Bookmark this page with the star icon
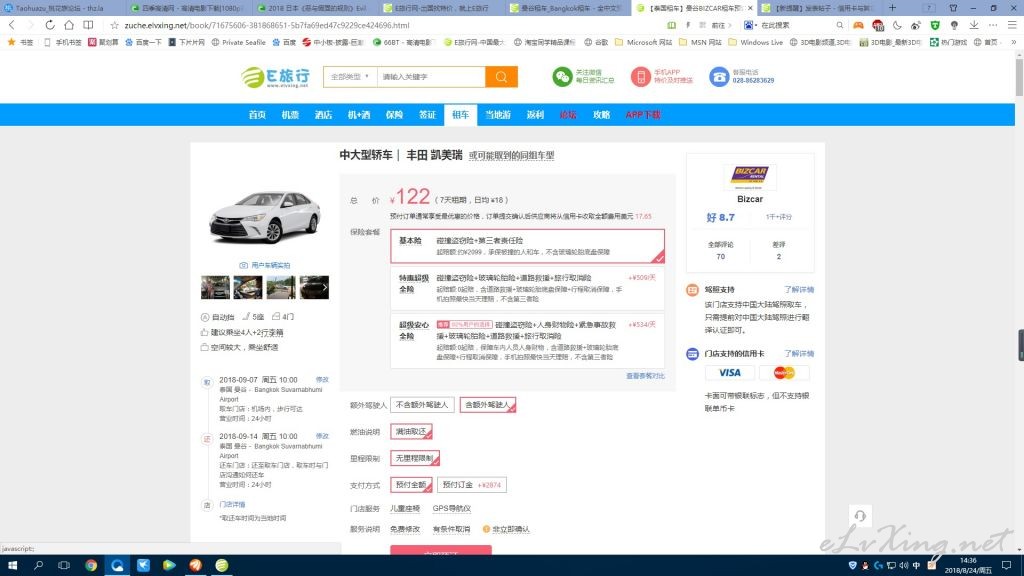The image size is (1024, 576). point(114,25)
